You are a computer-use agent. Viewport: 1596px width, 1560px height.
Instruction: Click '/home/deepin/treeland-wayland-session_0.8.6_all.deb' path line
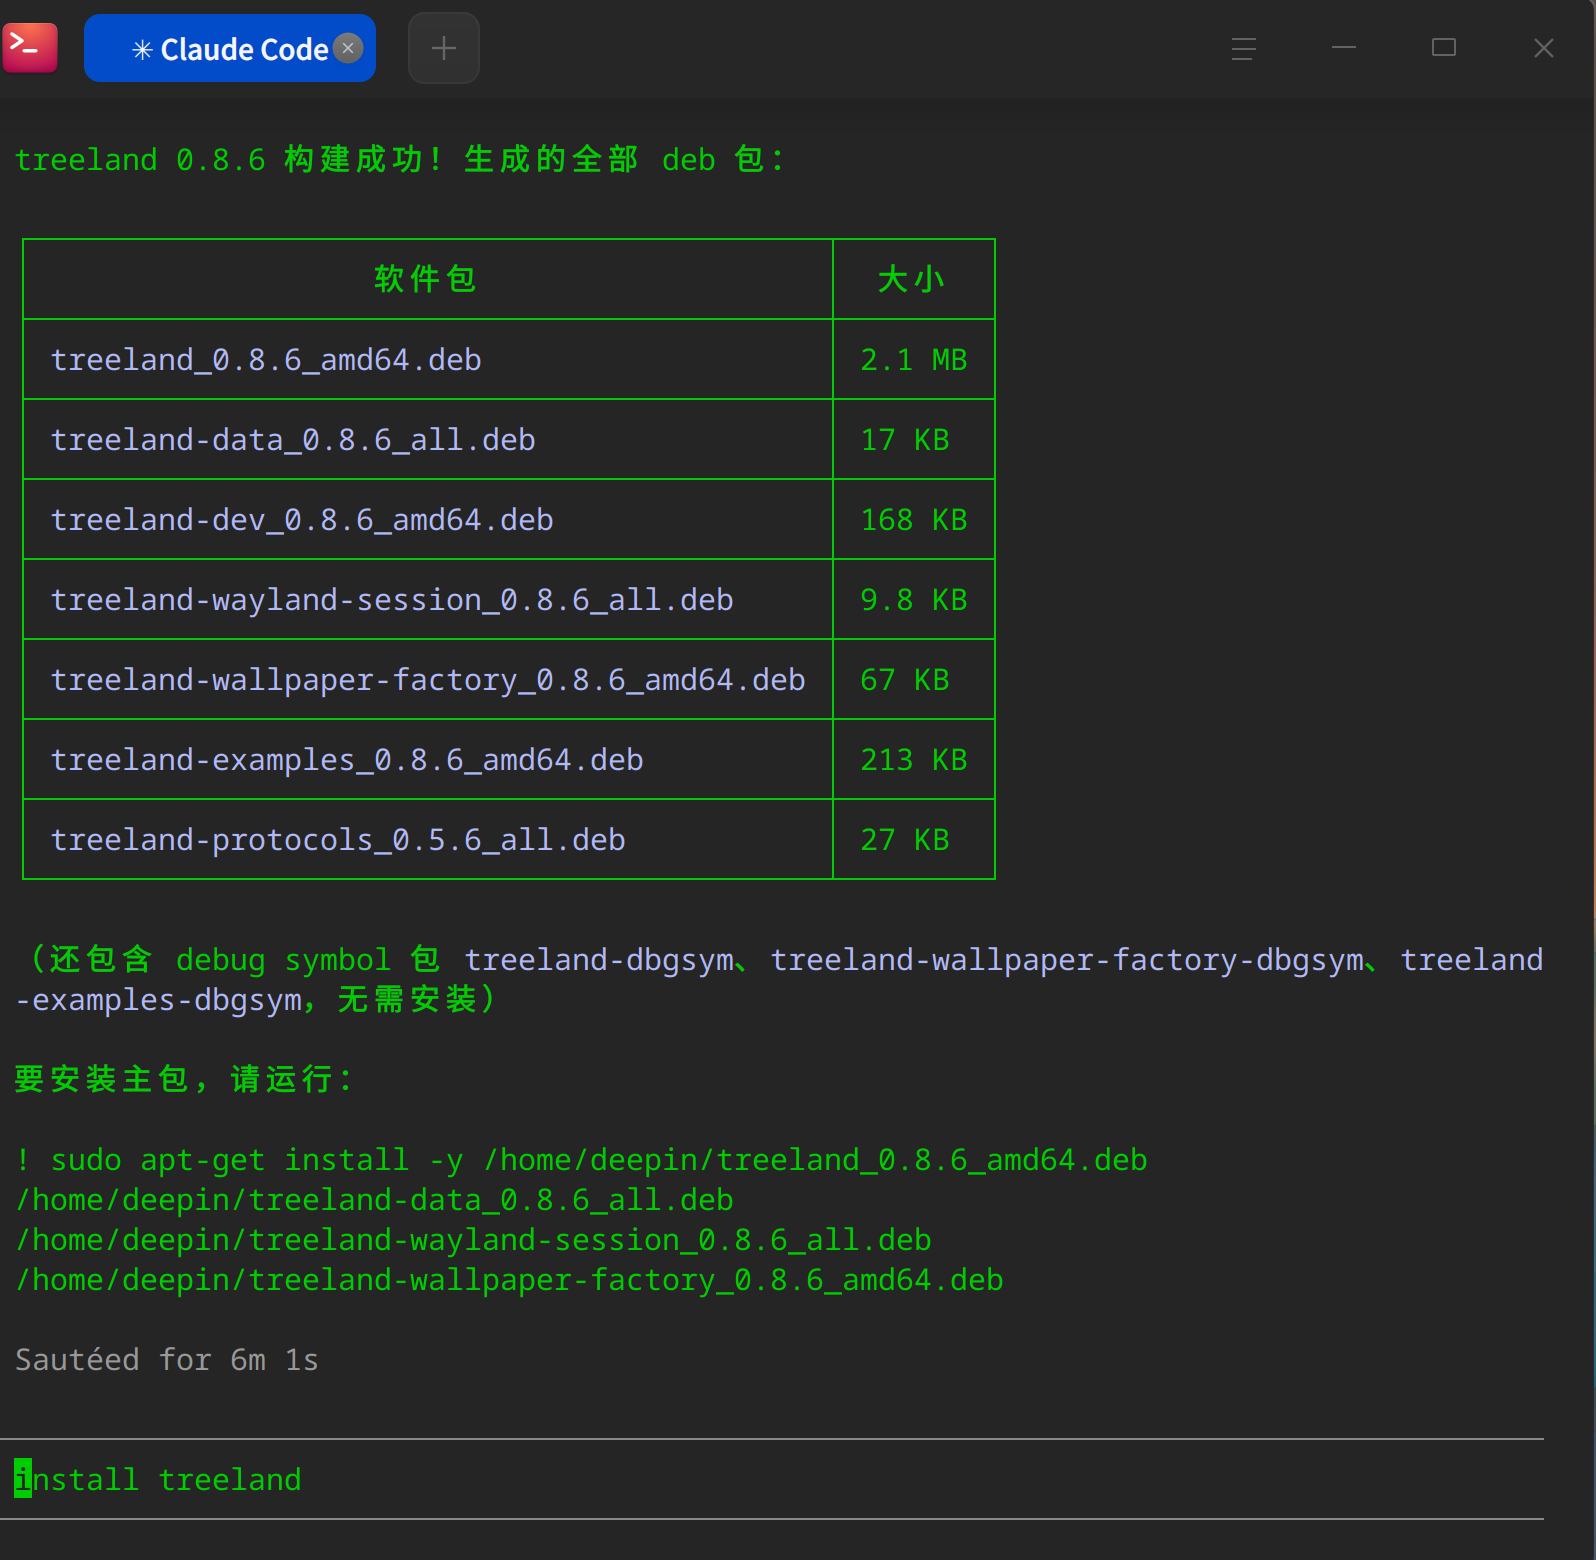pyautogui.click(x=473, y=1240)
